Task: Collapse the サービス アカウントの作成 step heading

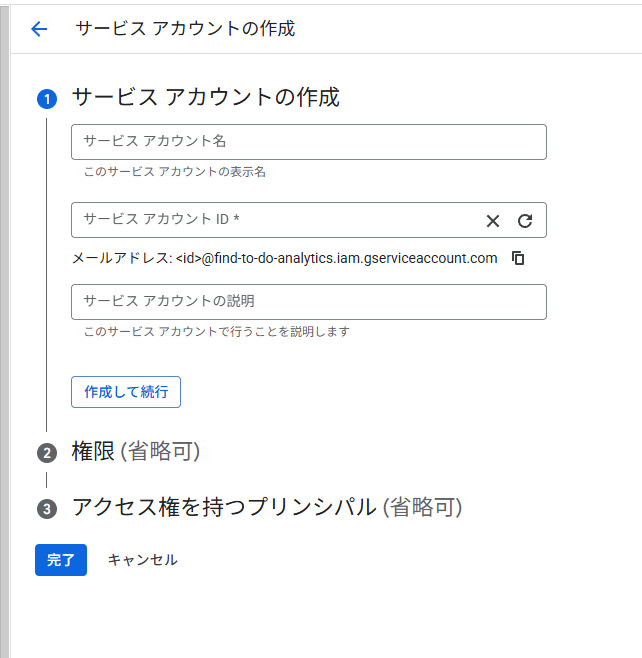Action: [205, 97]
